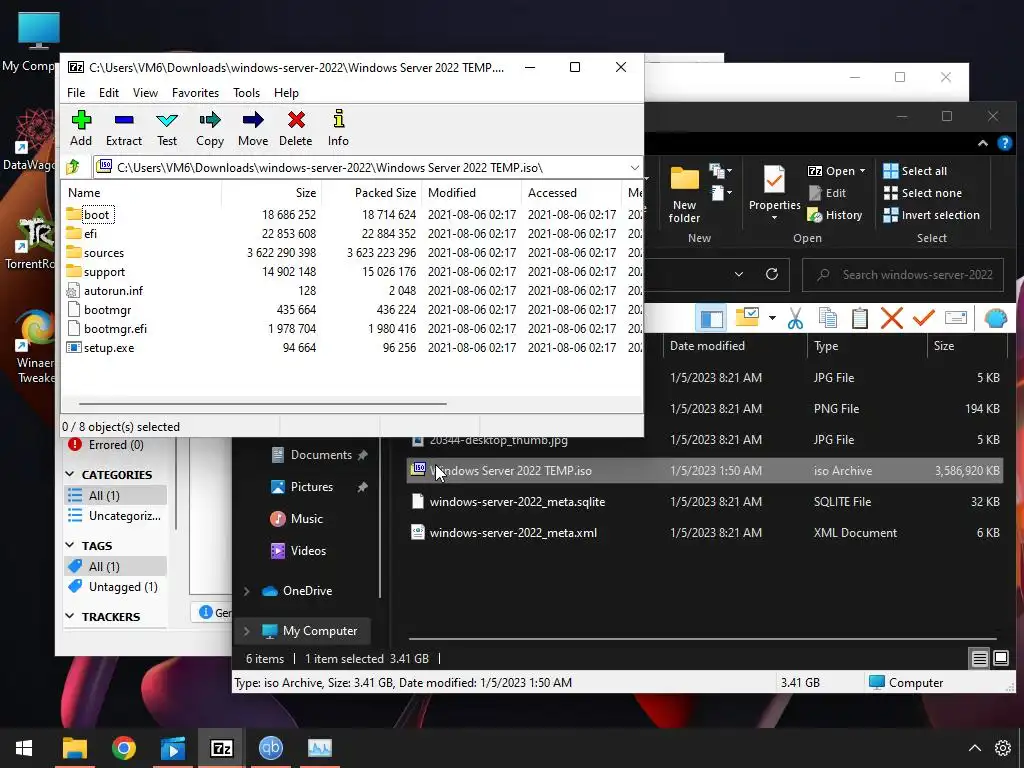Expand the 7-Zip address path dropdown
Image resolution: width=1024 pixels, height=768 pixels.
634,168
